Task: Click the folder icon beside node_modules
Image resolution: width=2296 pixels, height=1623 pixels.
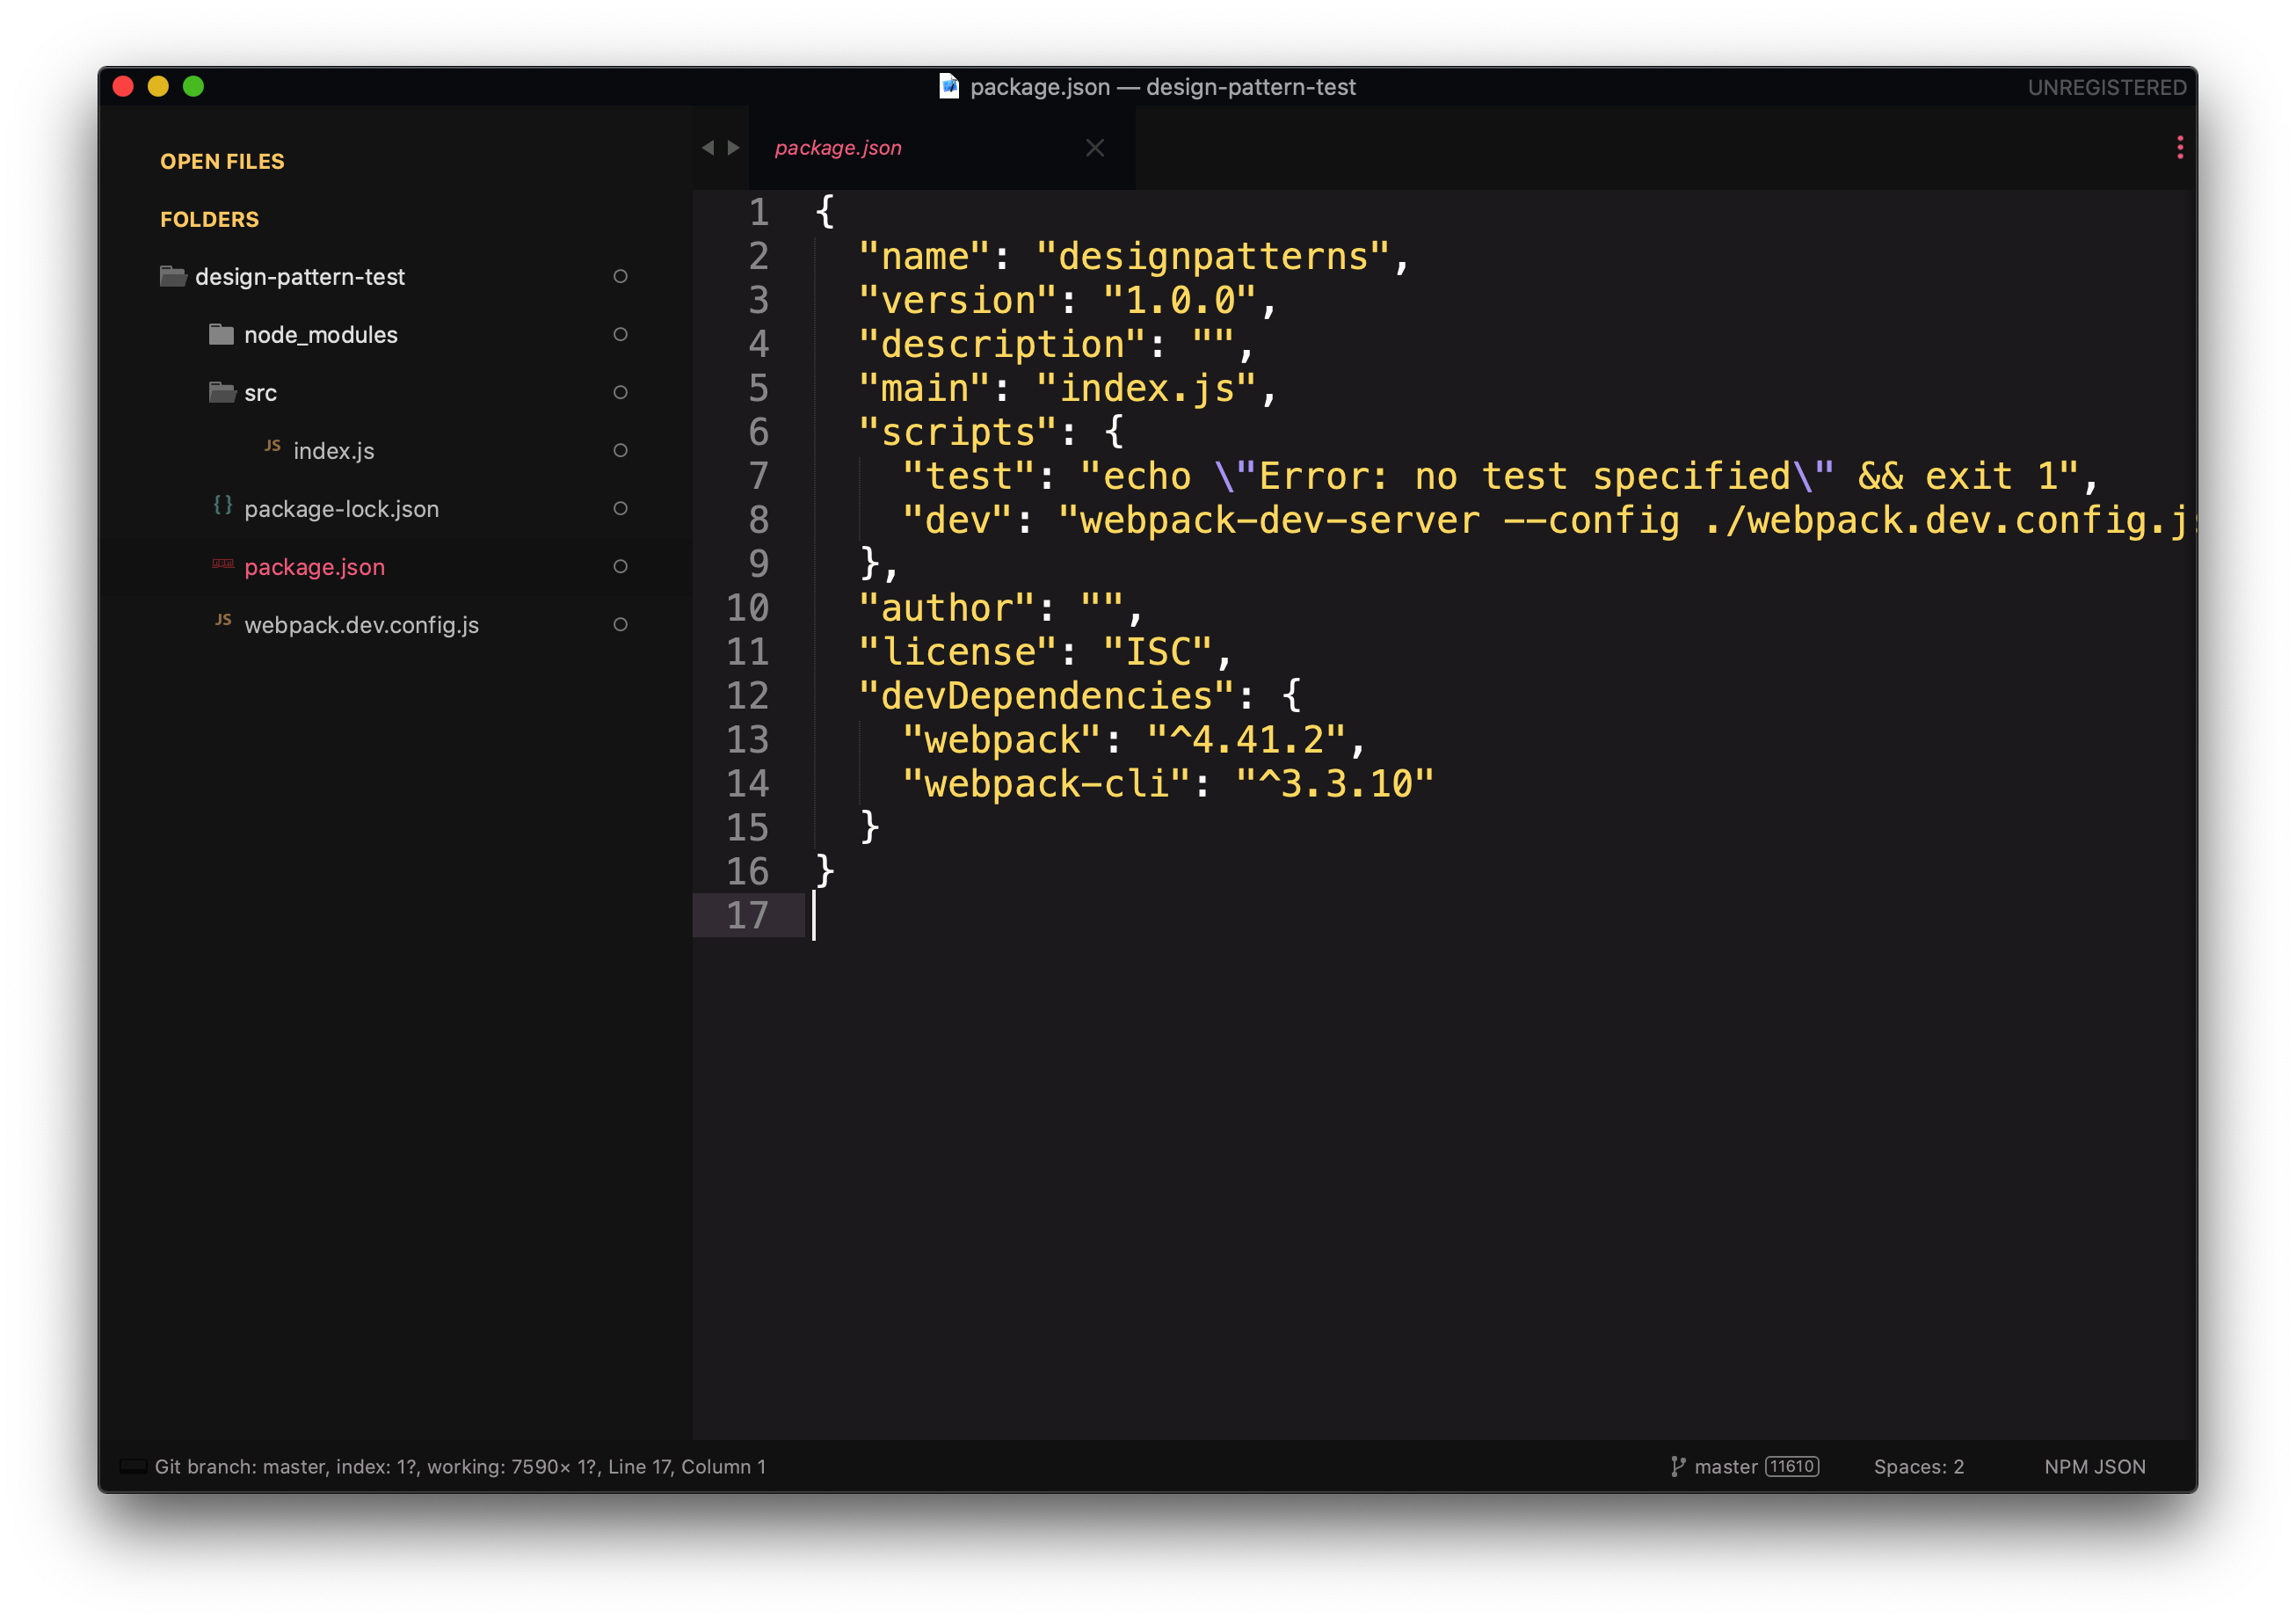Action: pyautogui.click(x=221, y=334)
